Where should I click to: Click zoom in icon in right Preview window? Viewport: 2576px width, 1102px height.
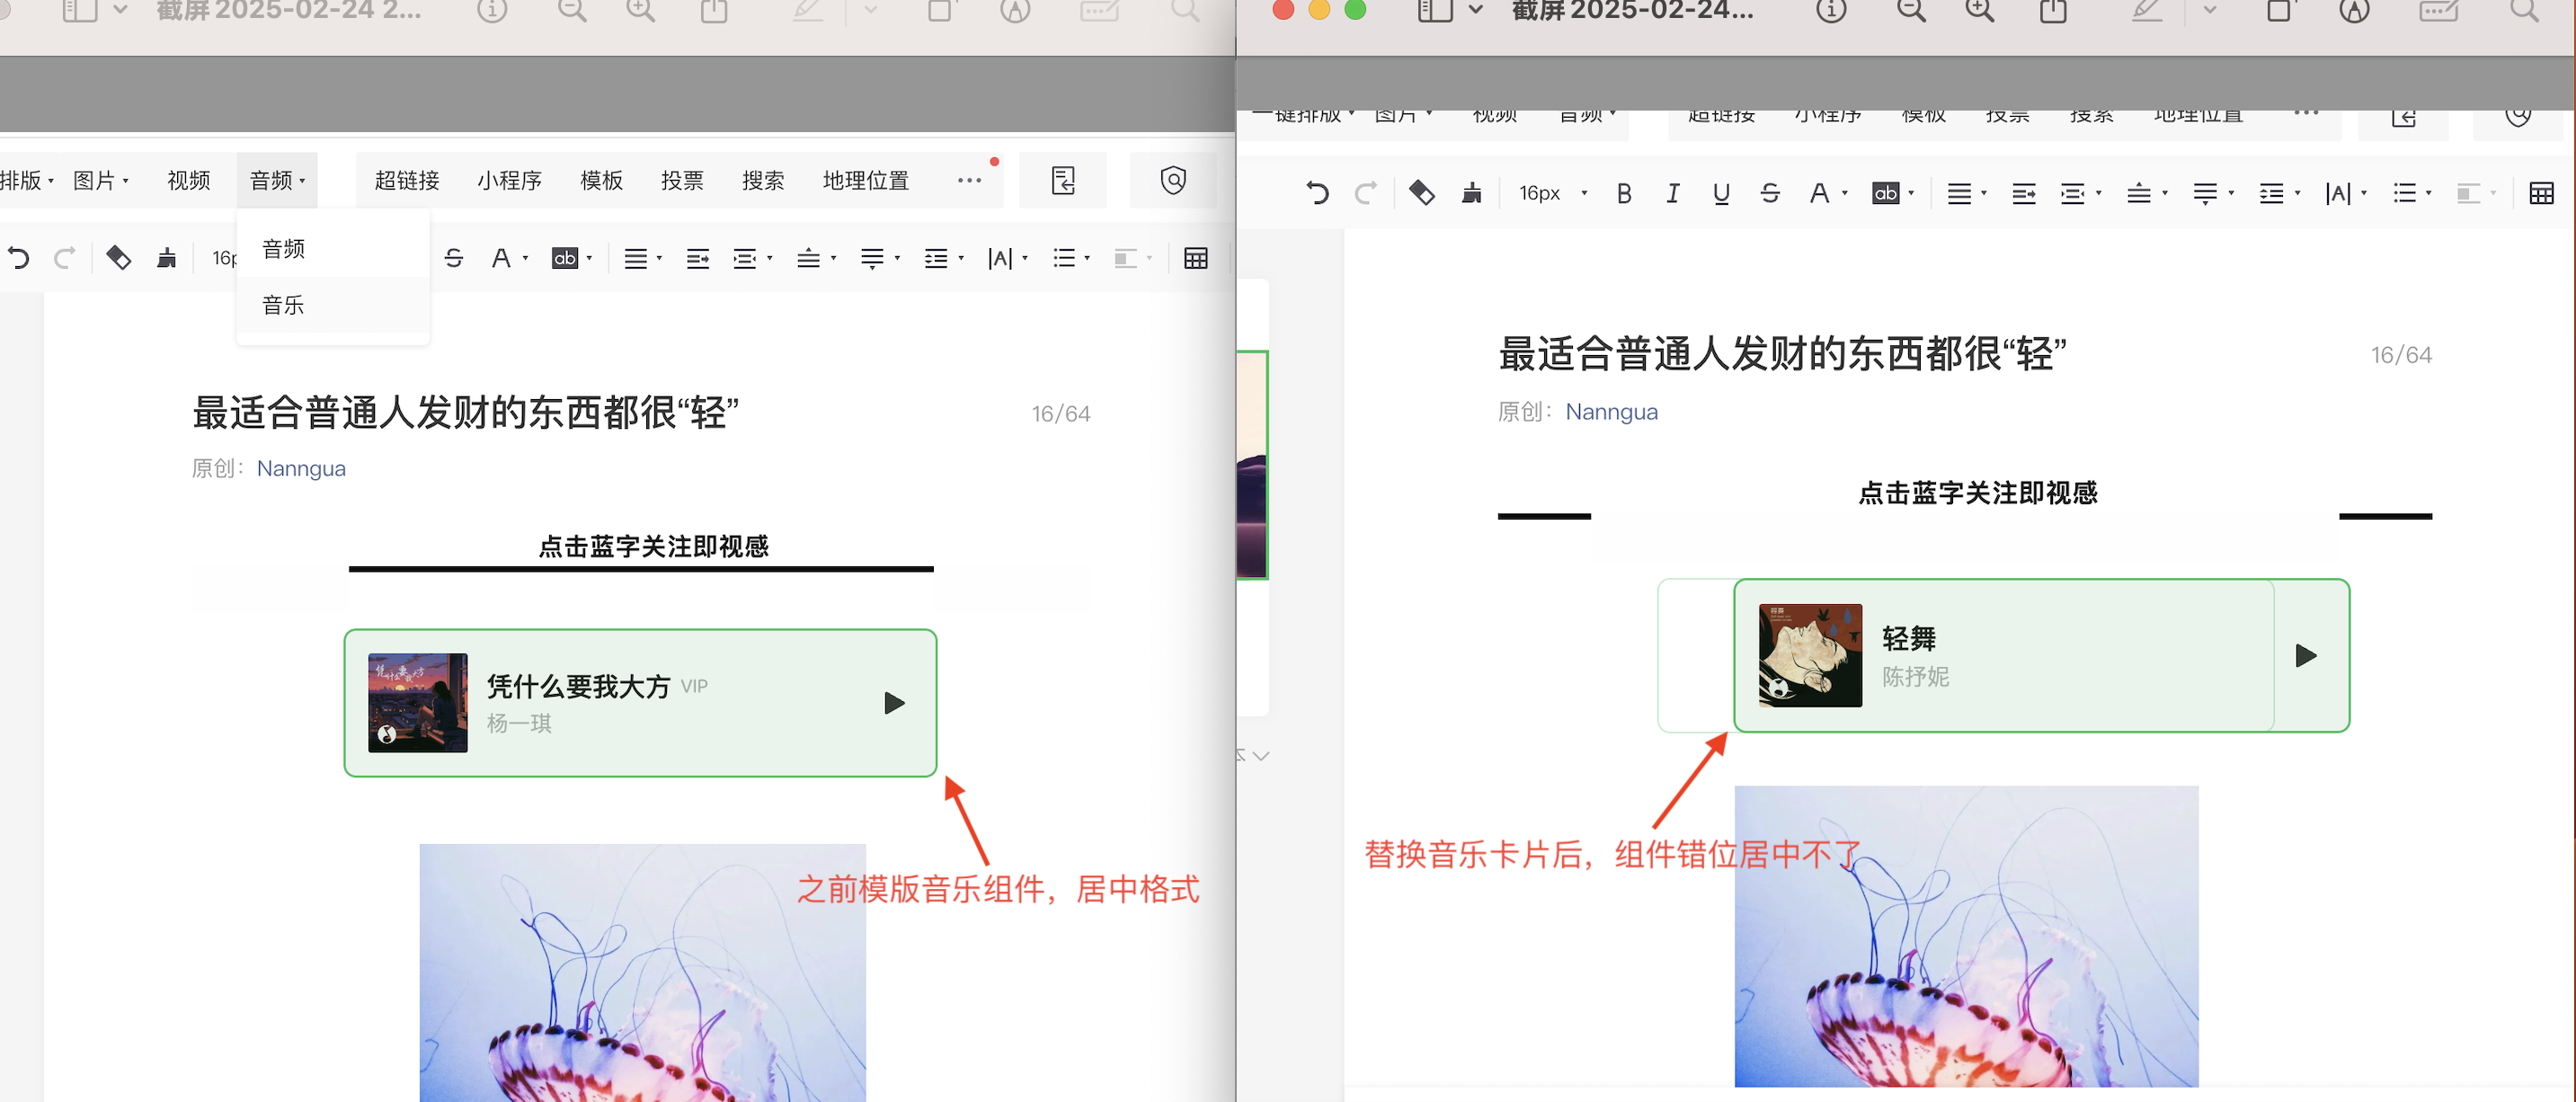1980,11
